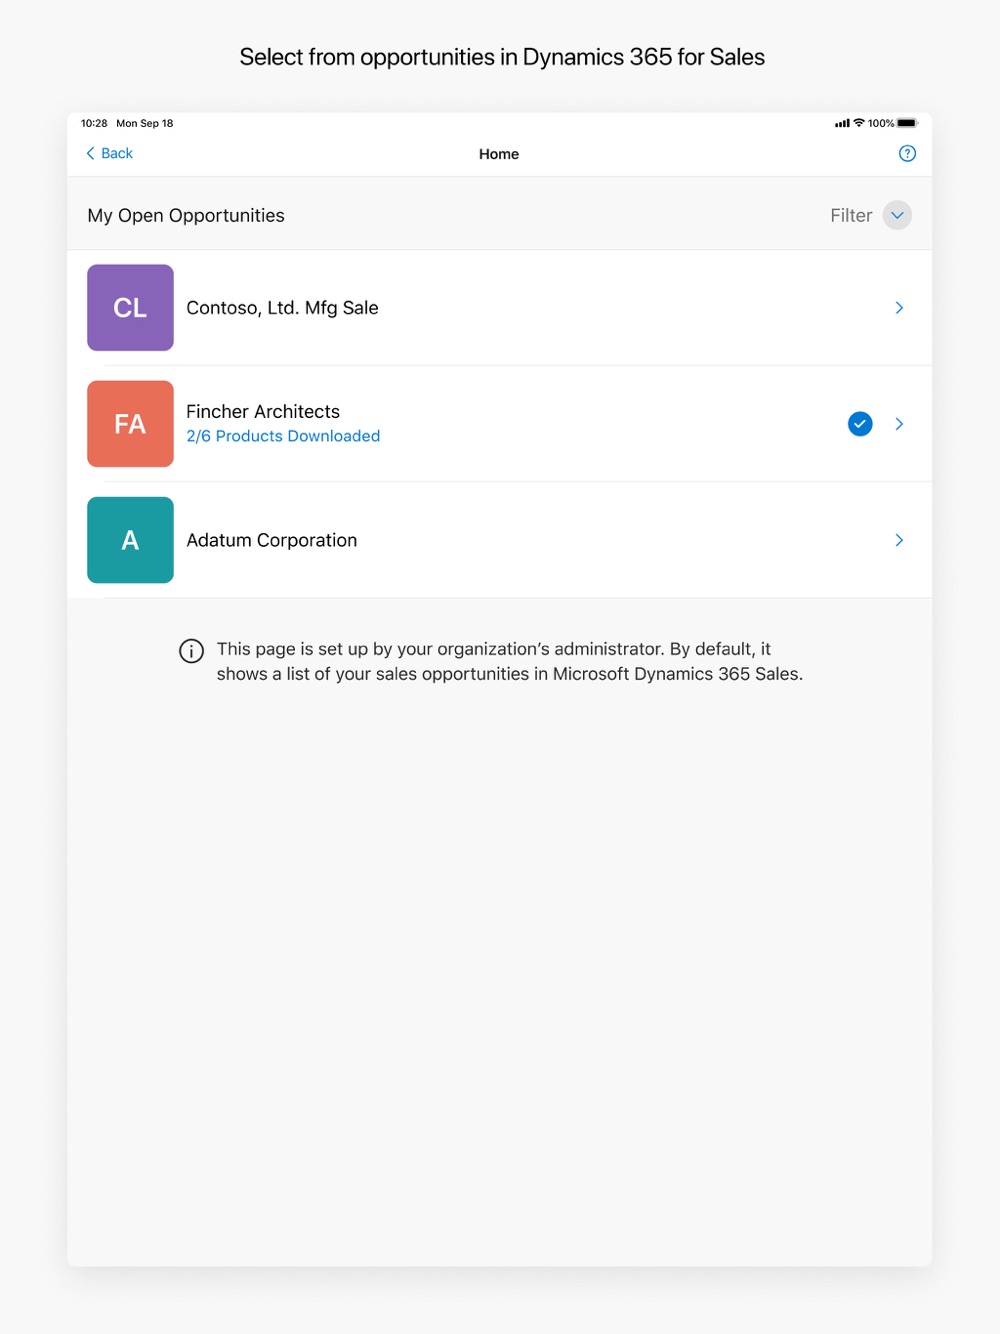Select Contoso, Ltd. Mfg Sale opportunity
The width and height of the screenshot is (1000, 1334).
pos(282,308)
